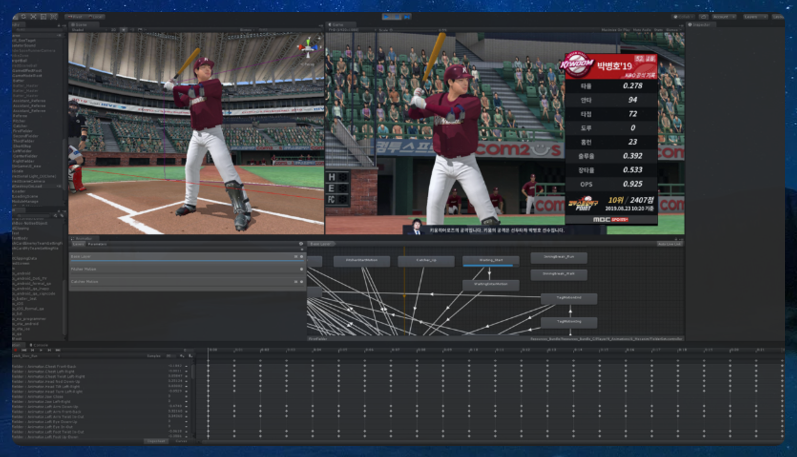Open settings gear for Base Layer
The width and height of the screenshot is (797, 457).
pyautogui.click(x=301, y=257)
